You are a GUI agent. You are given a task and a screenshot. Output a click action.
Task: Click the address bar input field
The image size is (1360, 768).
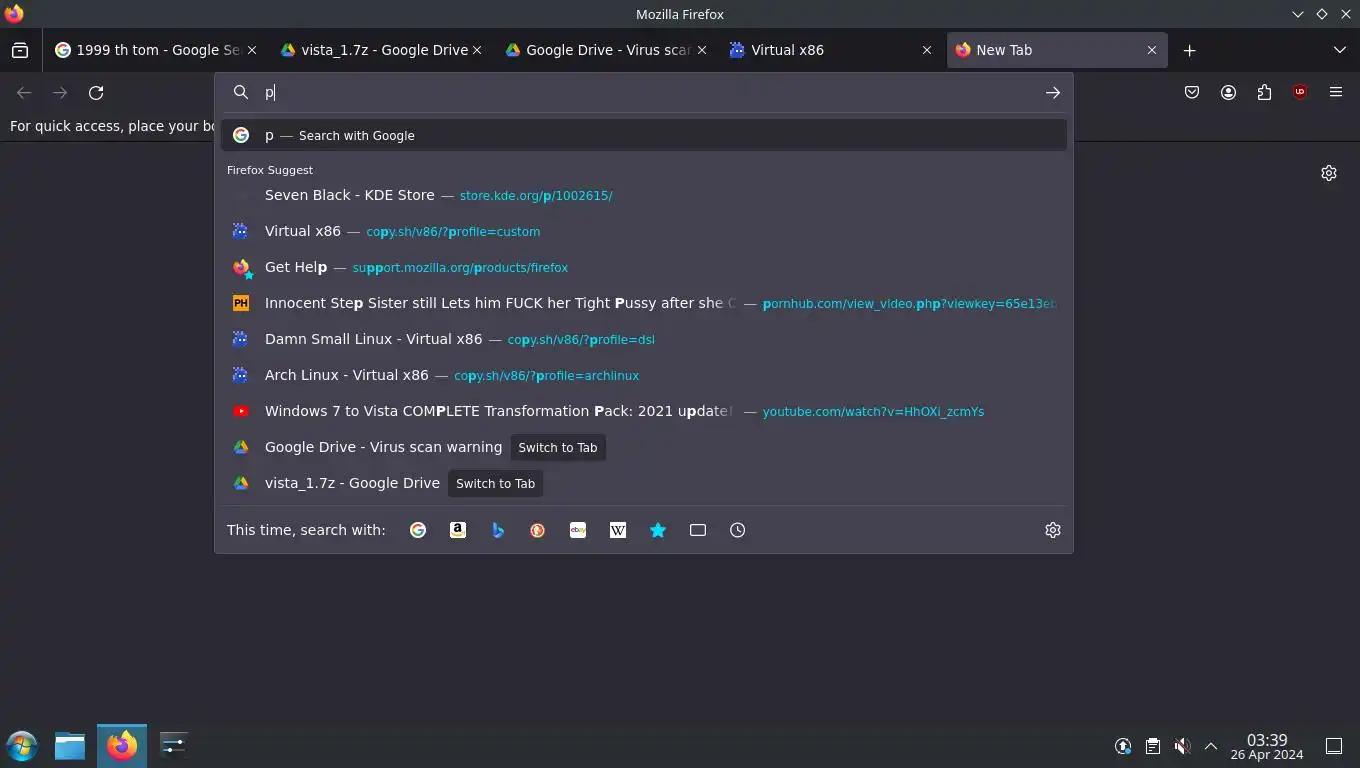[645, 92]
